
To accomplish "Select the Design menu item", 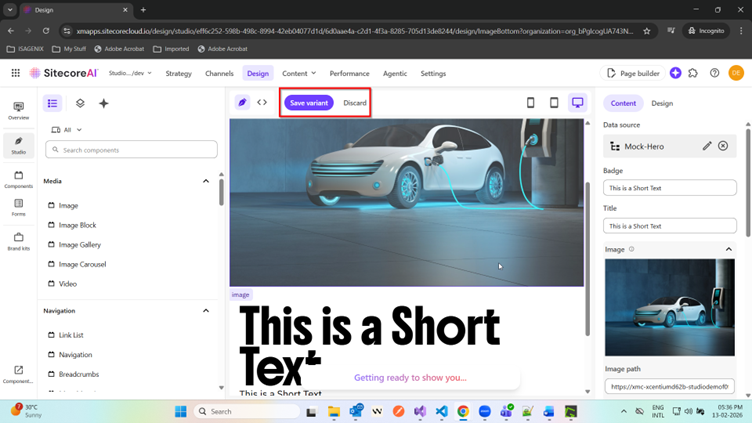I will (258, 73).
